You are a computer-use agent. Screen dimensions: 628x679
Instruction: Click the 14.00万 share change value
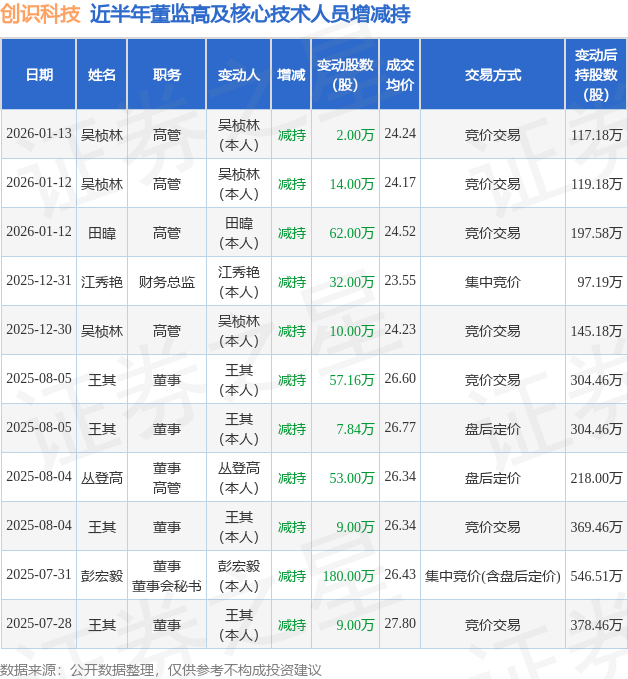[x=352, y=184]
